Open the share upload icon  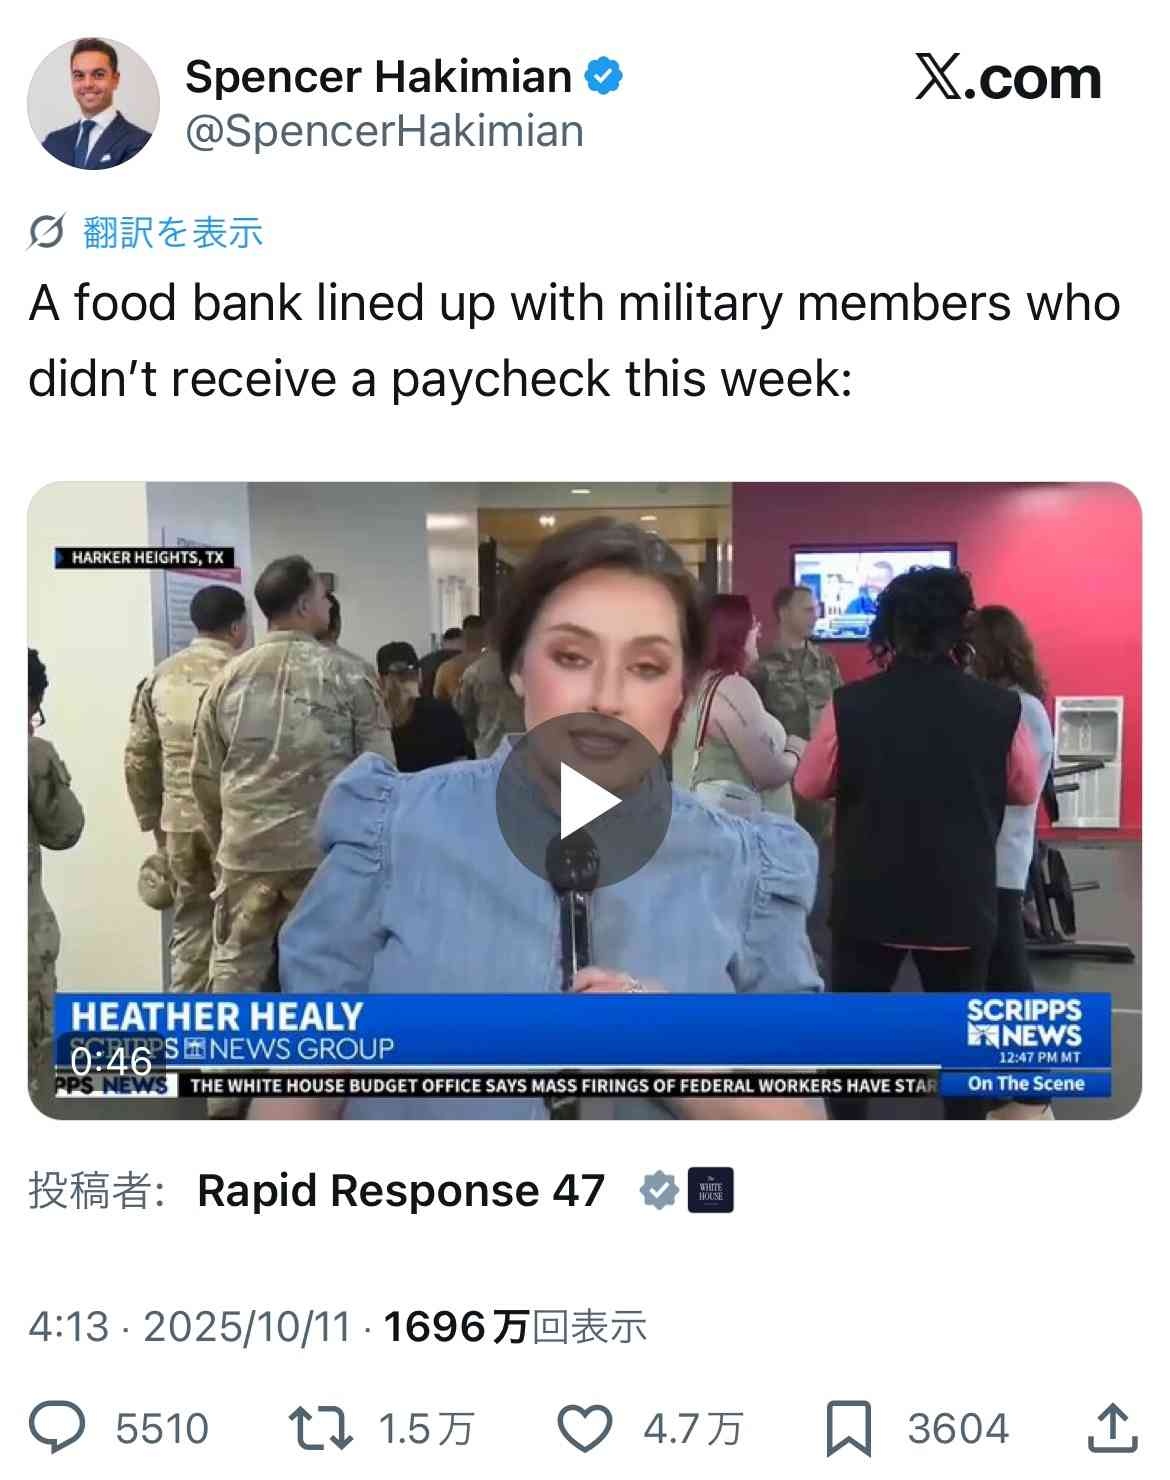coord(1112,1428)
